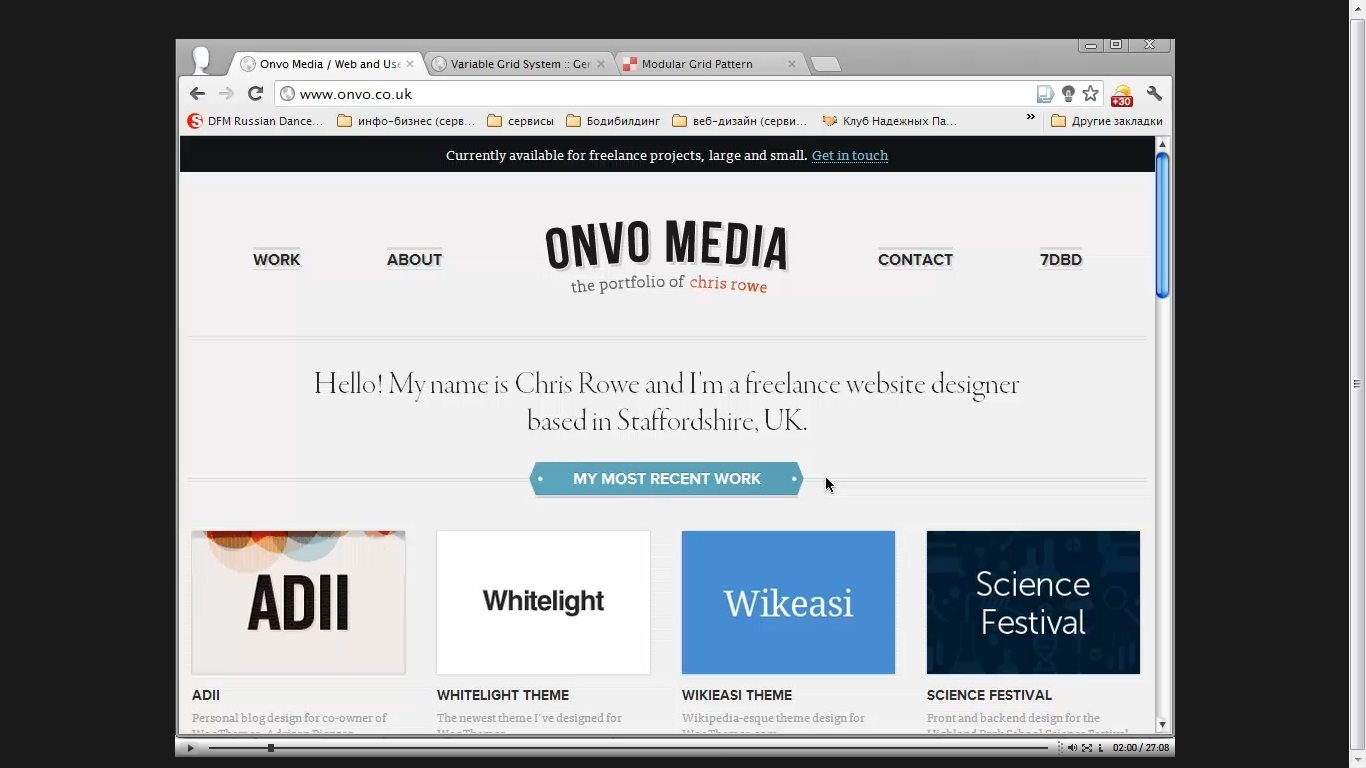Viewport: 1366px width, 768px height.
Task: Open the веб-дизайн bookmarks folder
Action: click(x=739, y=121)
